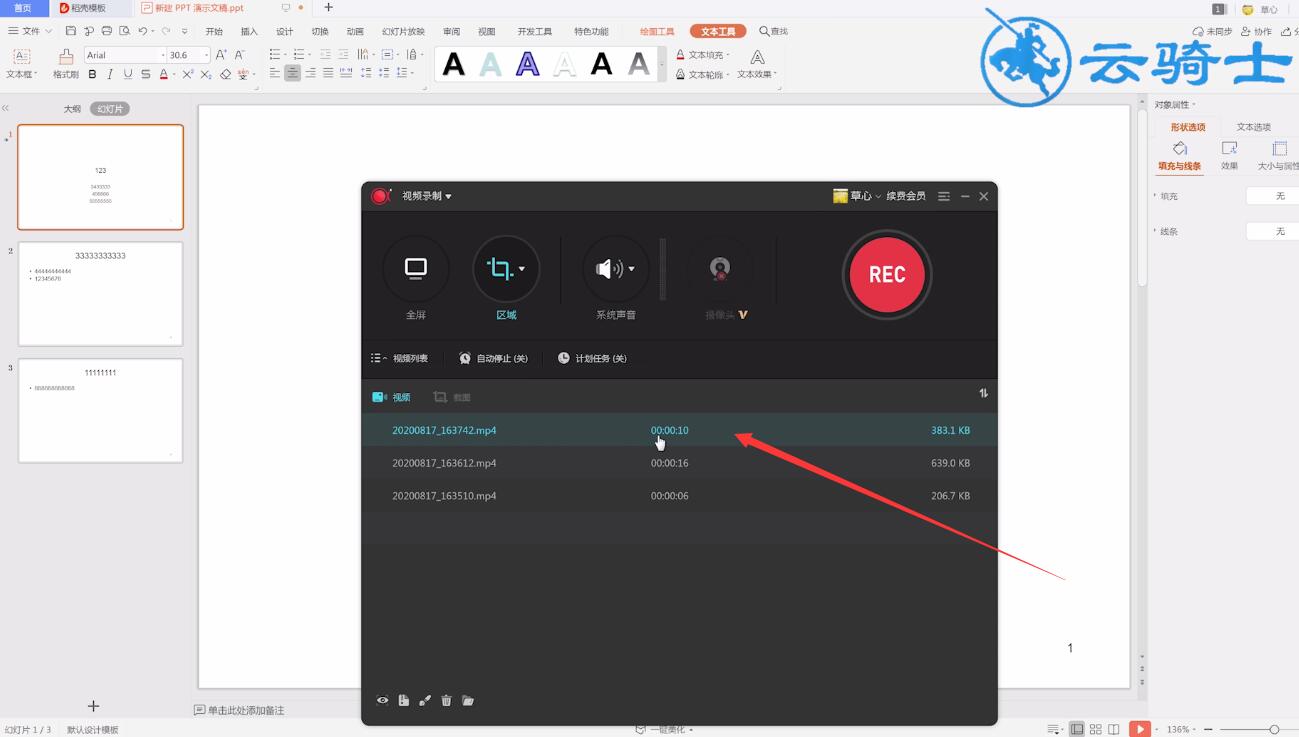The height and width of the screenshot is (737, 1299).
Task: Open the recorder hamburger menu icon
Action: [945, 196]
